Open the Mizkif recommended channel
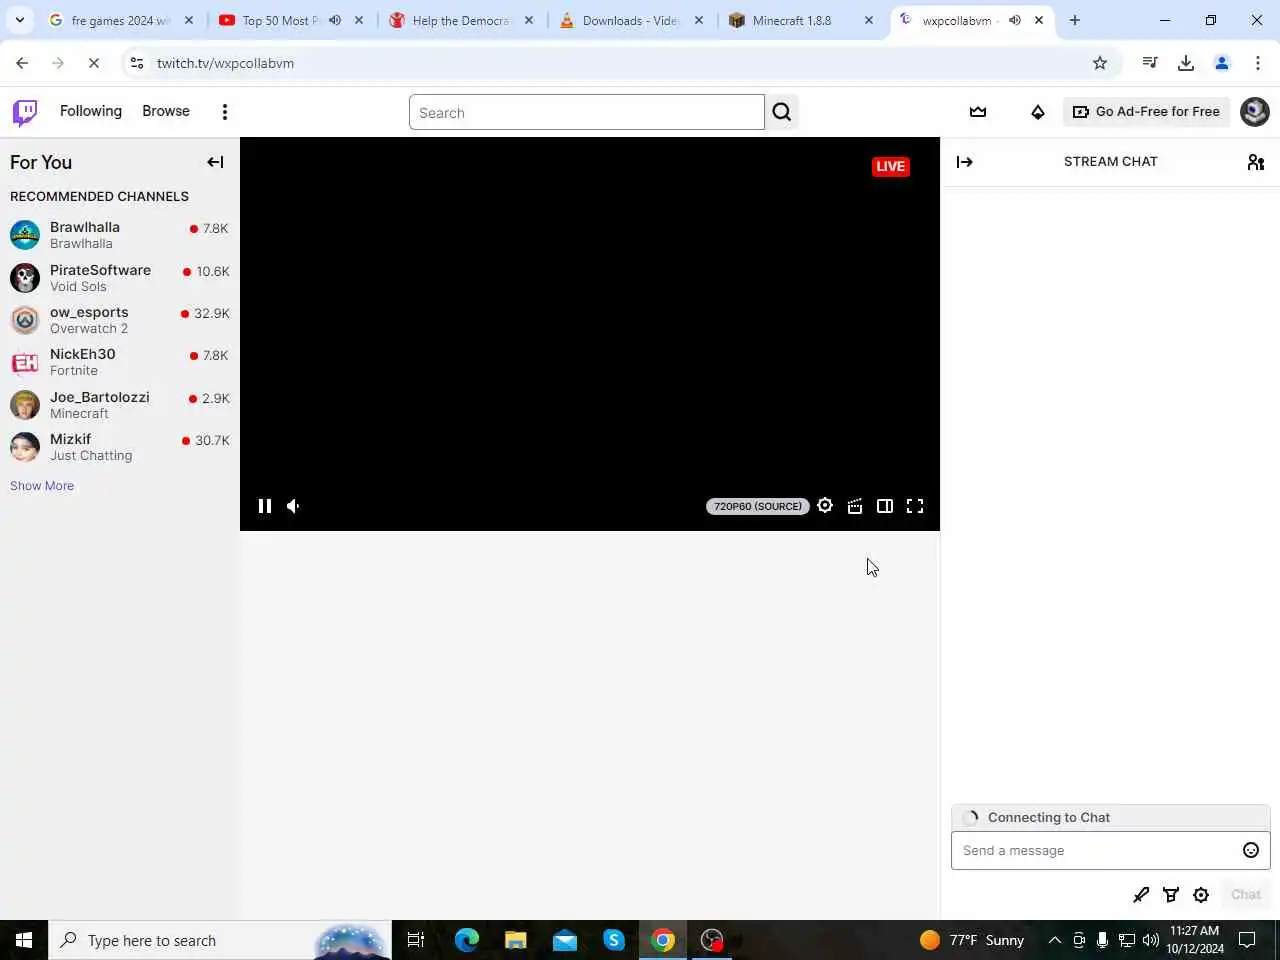Image resolution: width=1280 pixels, height=960 pixels. tap(120, 447)
